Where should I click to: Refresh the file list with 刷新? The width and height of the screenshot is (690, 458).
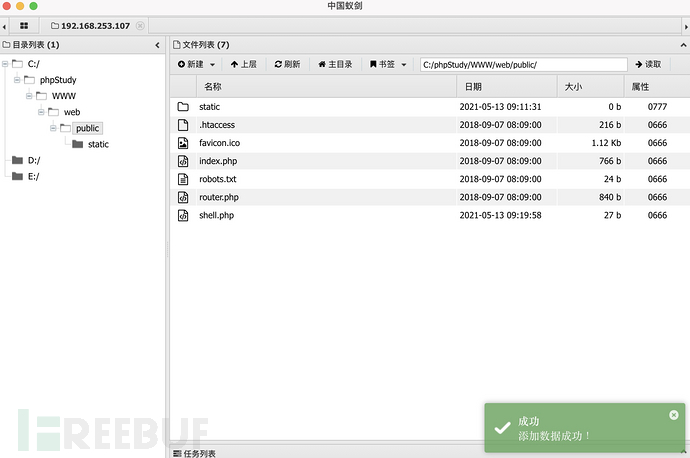point(287,64)
